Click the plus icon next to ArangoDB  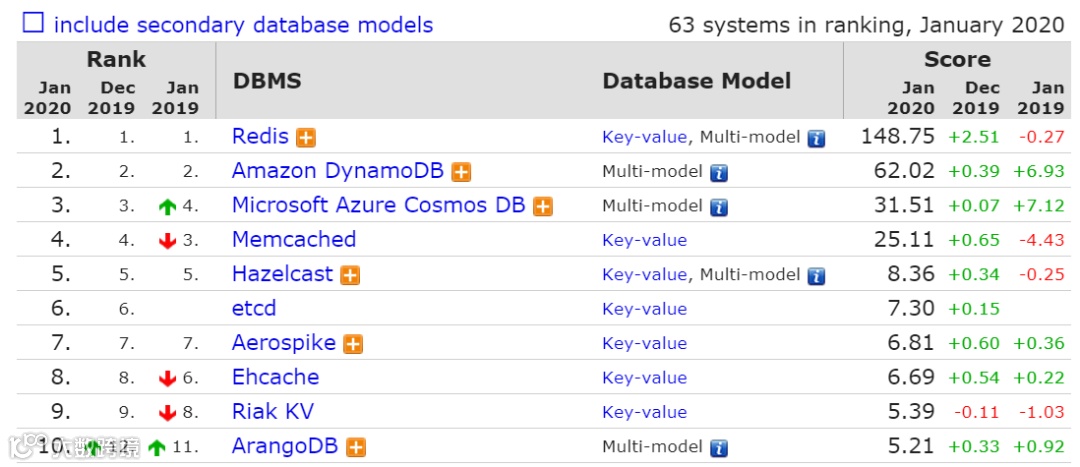(355, 448)
